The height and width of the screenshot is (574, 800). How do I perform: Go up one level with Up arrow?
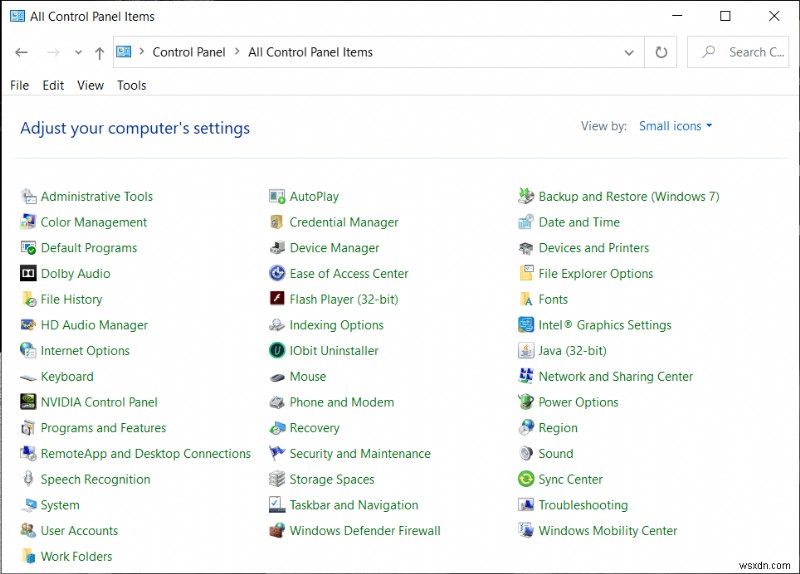click(99, 53)
